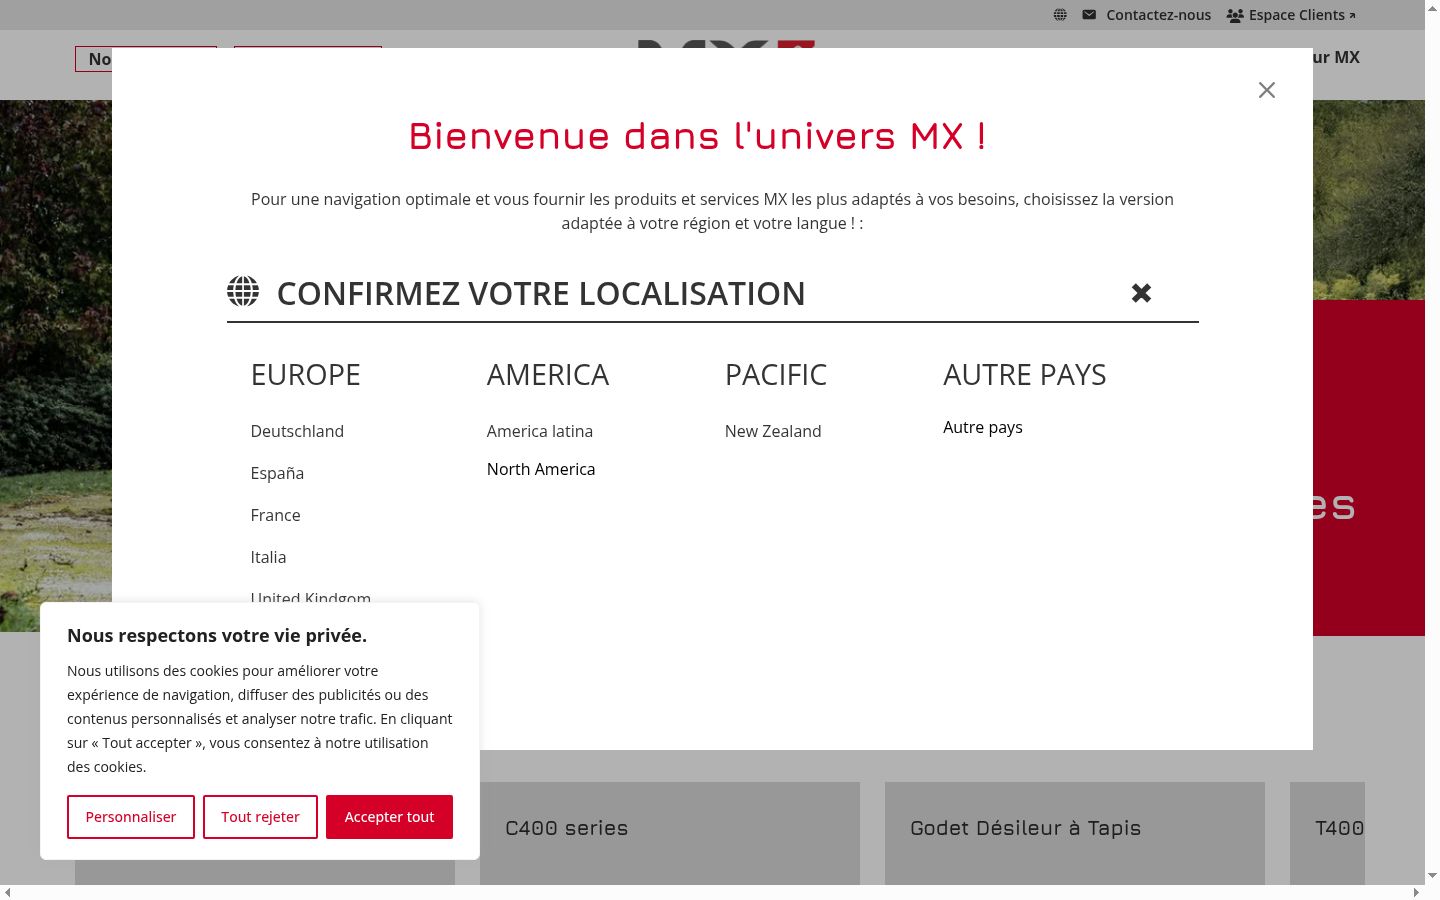Click the people icon beside Espace Clients

point(1235,15)
